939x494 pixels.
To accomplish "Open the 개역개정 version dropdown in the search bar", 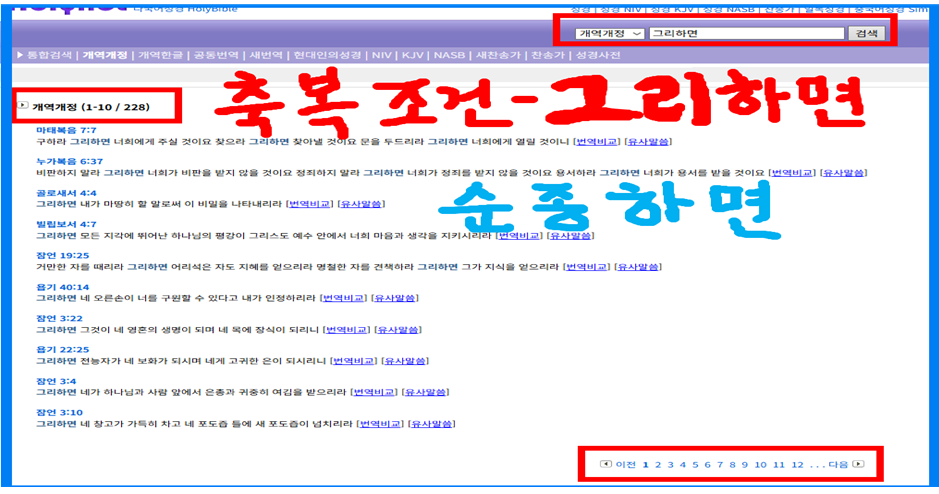I will point(609,33).
